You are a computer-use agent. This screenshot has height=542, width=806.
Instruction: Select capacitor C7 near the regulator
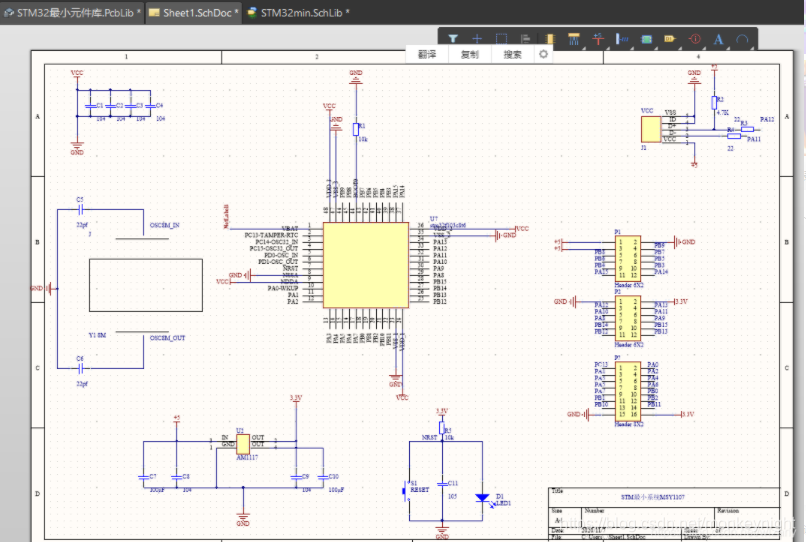[143, 477]
